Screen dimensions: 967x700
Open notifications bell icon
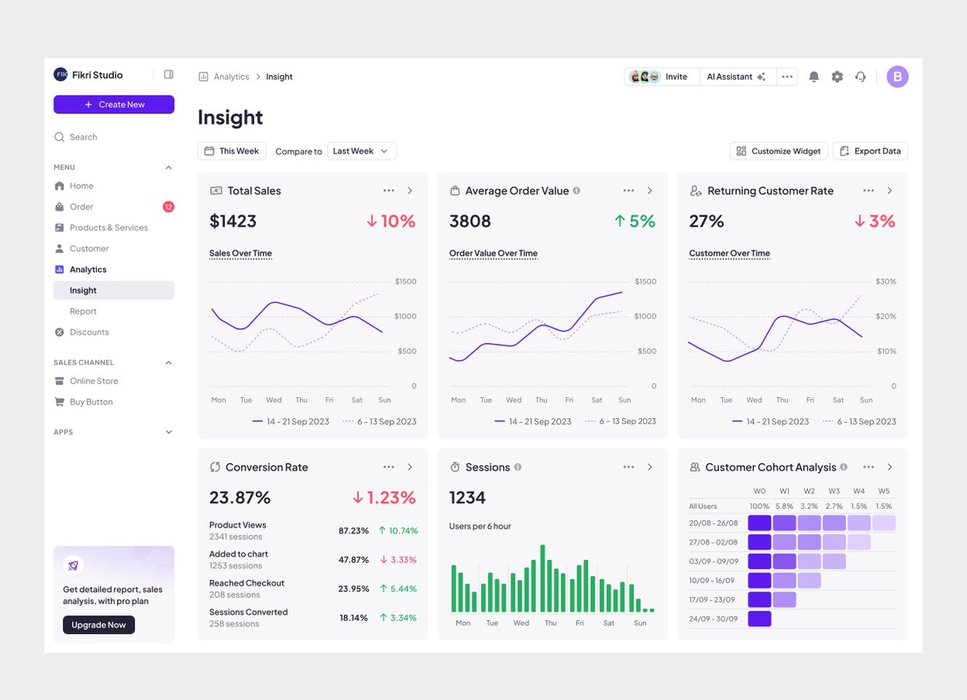pyautogui.click(x=813, y=76)
